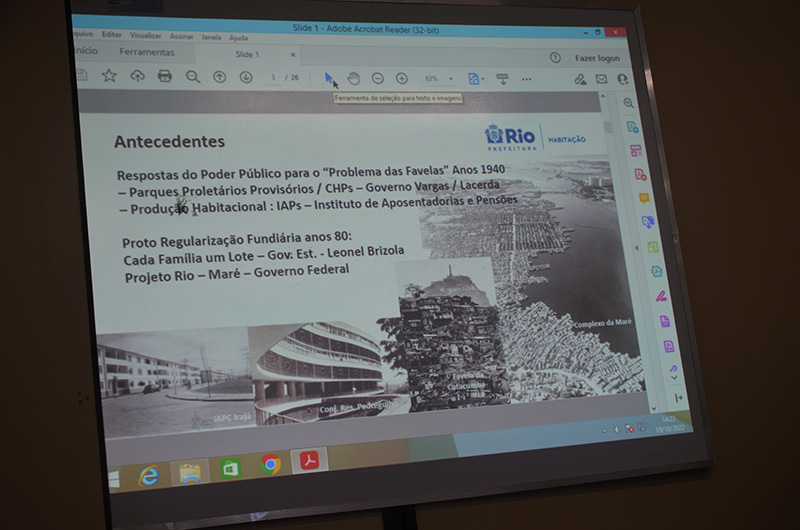Viewport: 800px width, 530px height.
Task: Open the Editar menu
Action: pyautogui.click(x=111, y=35)
